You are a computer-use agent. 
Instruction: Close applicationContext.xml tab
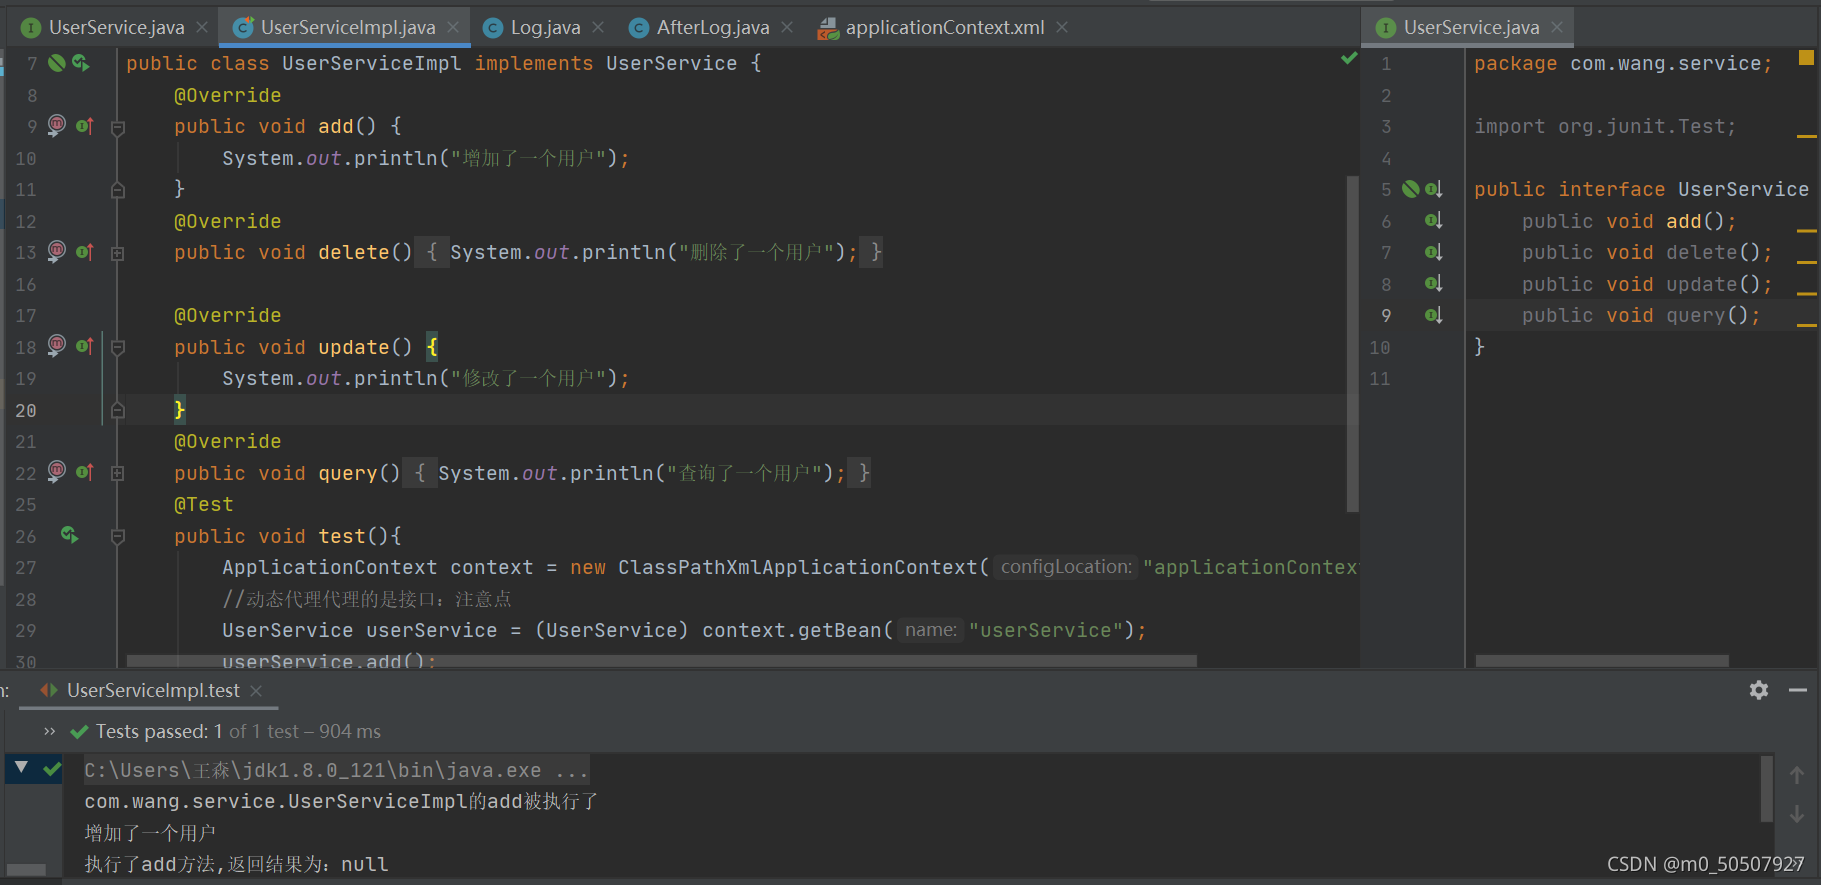coord(1062,27)
